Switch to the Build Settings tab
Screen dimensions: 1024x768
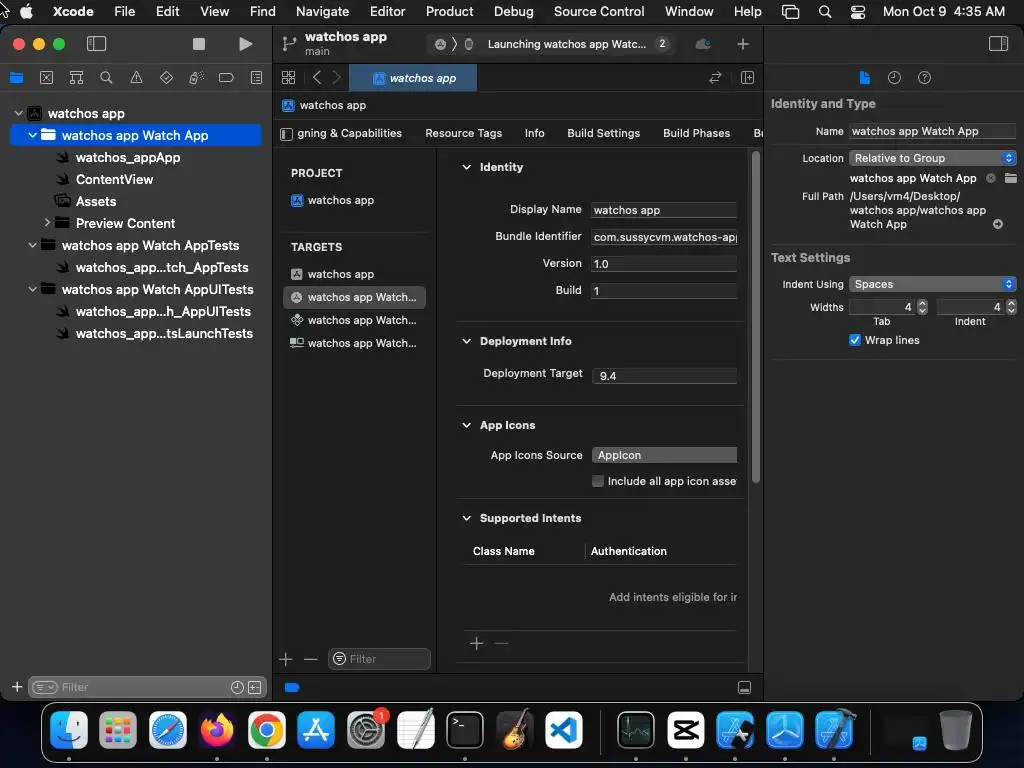[603, 133]
